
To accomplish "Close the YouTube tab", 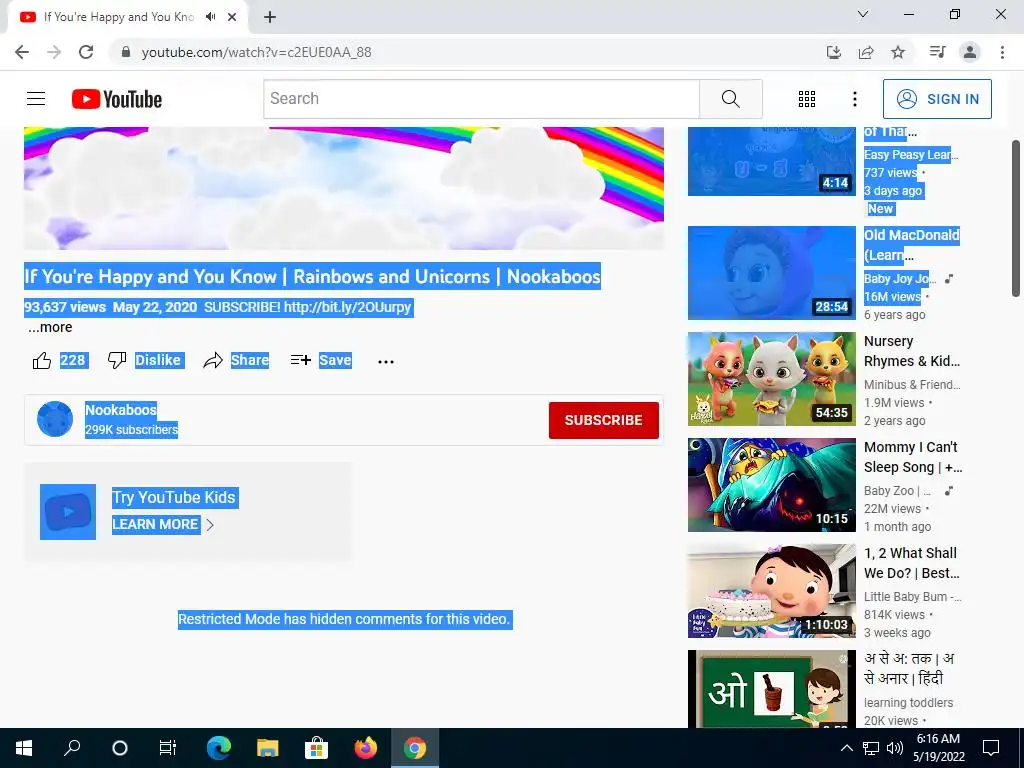I will 232,17.
